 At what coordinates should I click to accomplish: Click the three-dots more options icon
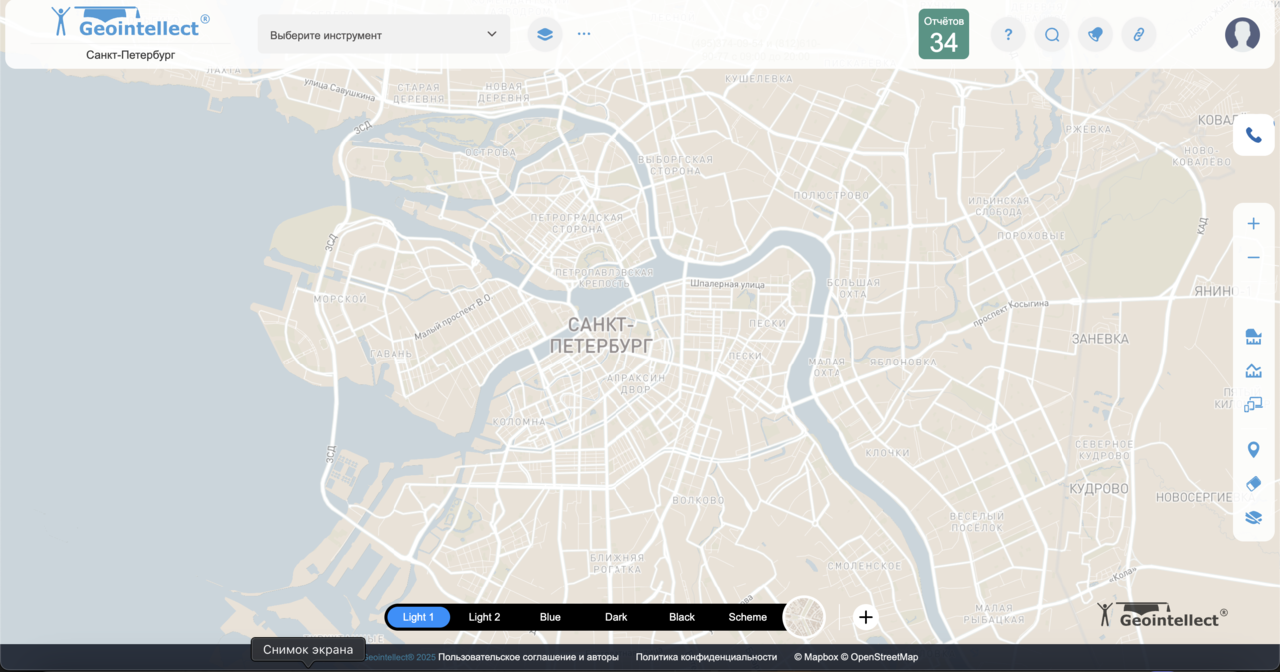point(584,34)
